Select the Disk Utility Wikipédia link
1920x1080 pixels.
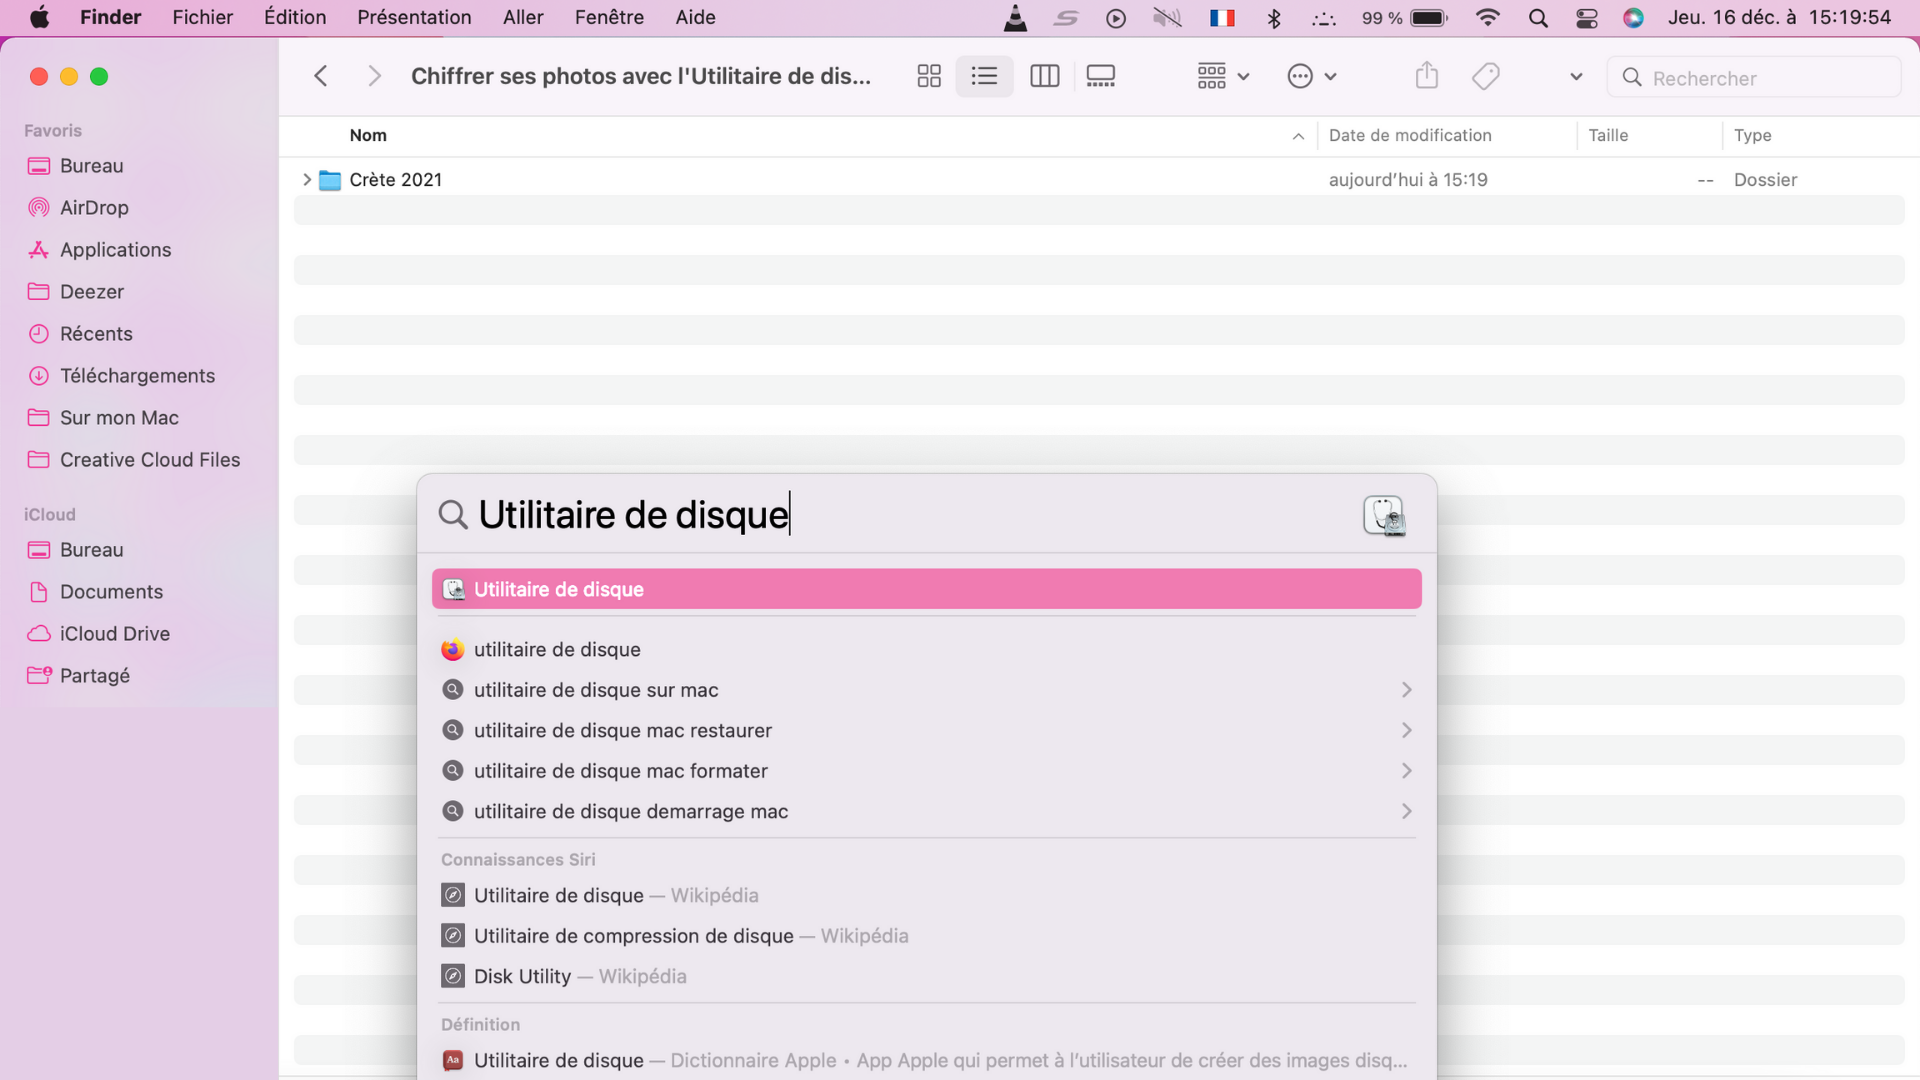click(578, 976)
